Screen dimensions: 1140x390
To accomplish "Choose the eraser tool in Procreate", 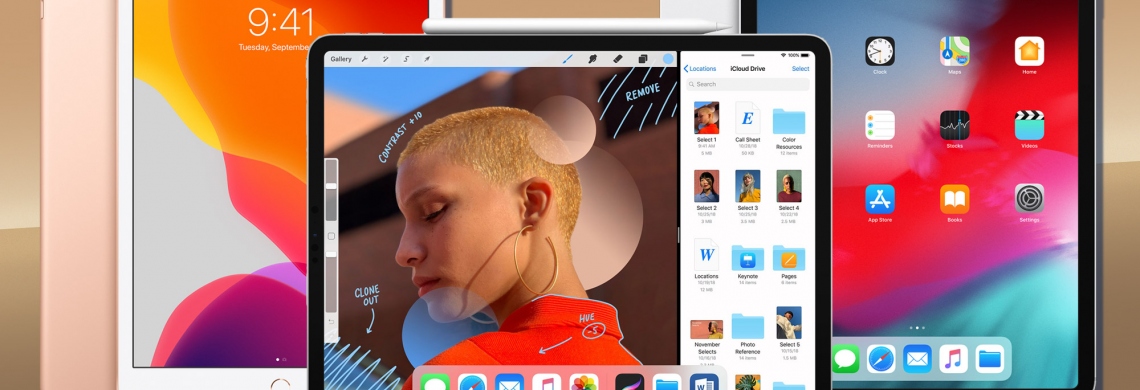I will (618, 59).
